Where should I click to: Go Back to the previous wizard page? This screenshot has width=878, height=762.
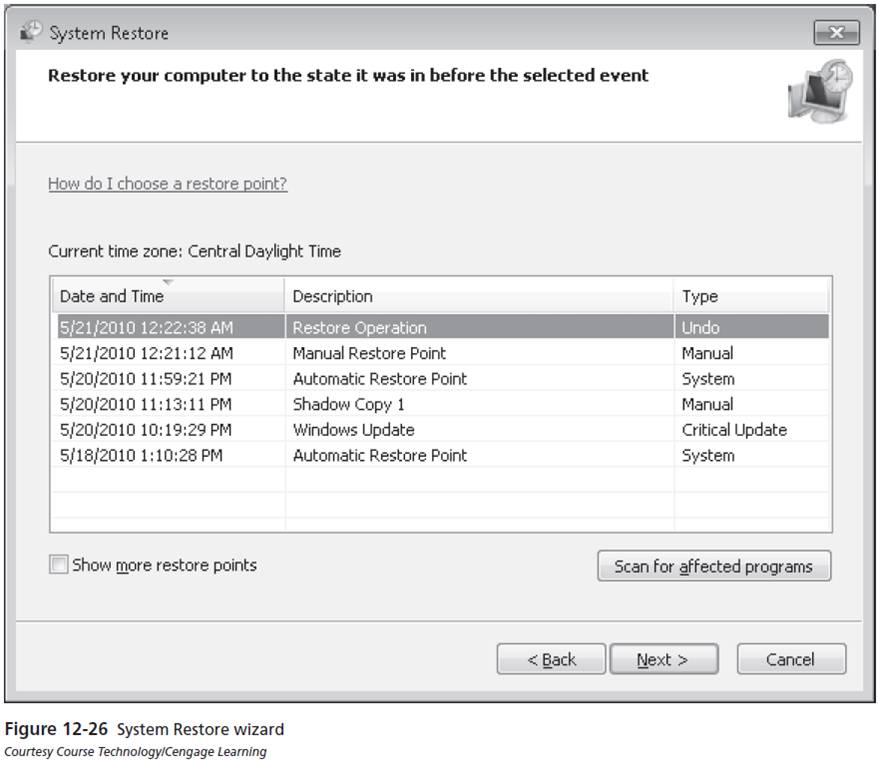point(551,659)
